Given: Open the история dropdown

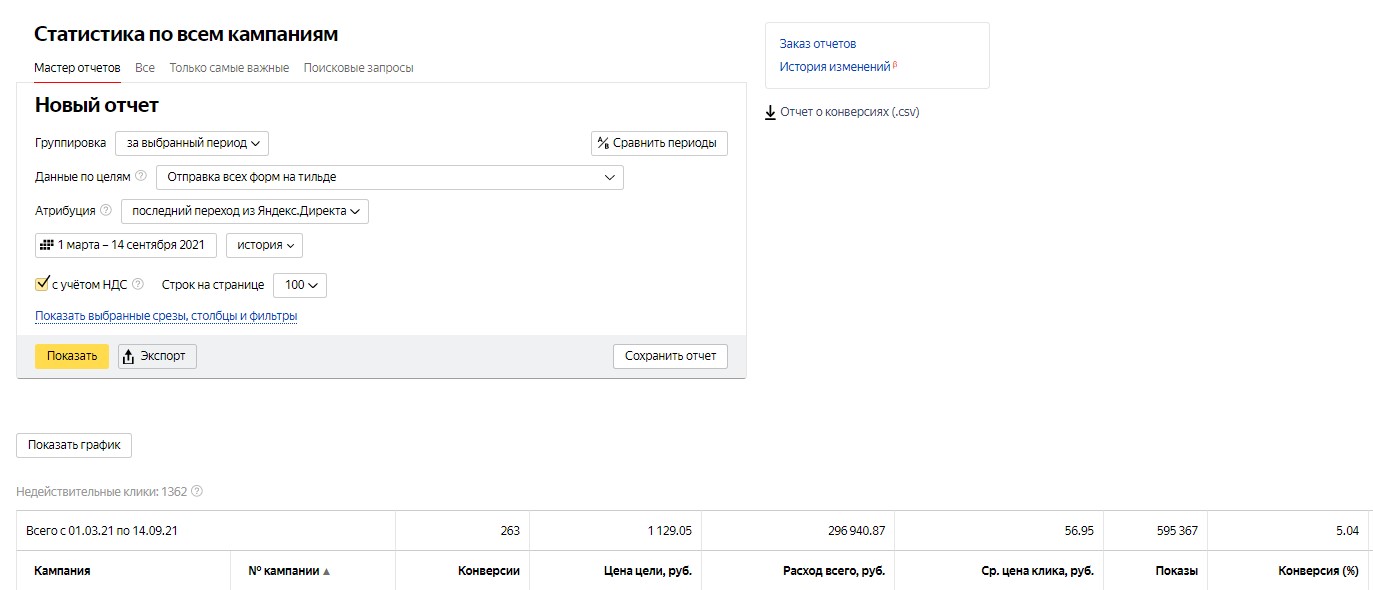Looking at the screenshot, I should tap(264, 245).
